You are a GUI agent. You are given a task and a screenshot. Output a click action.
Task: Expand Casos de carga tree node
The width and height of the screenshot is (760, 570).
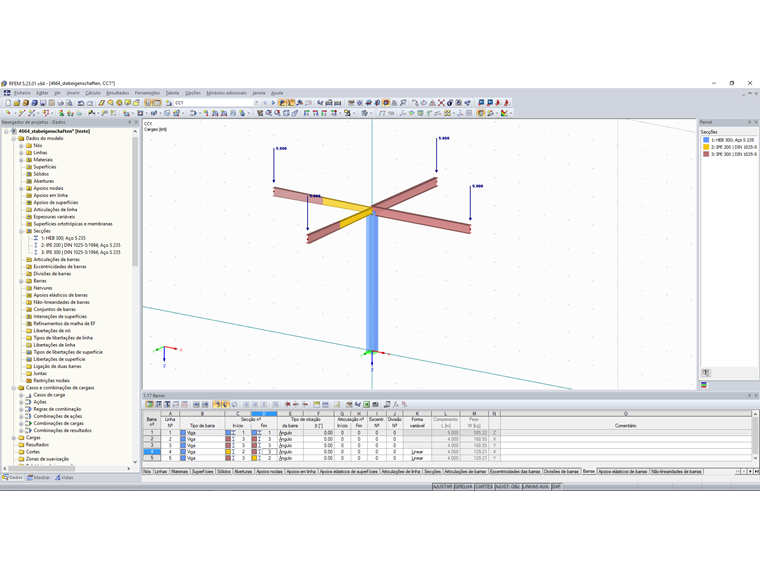point(21,395)
